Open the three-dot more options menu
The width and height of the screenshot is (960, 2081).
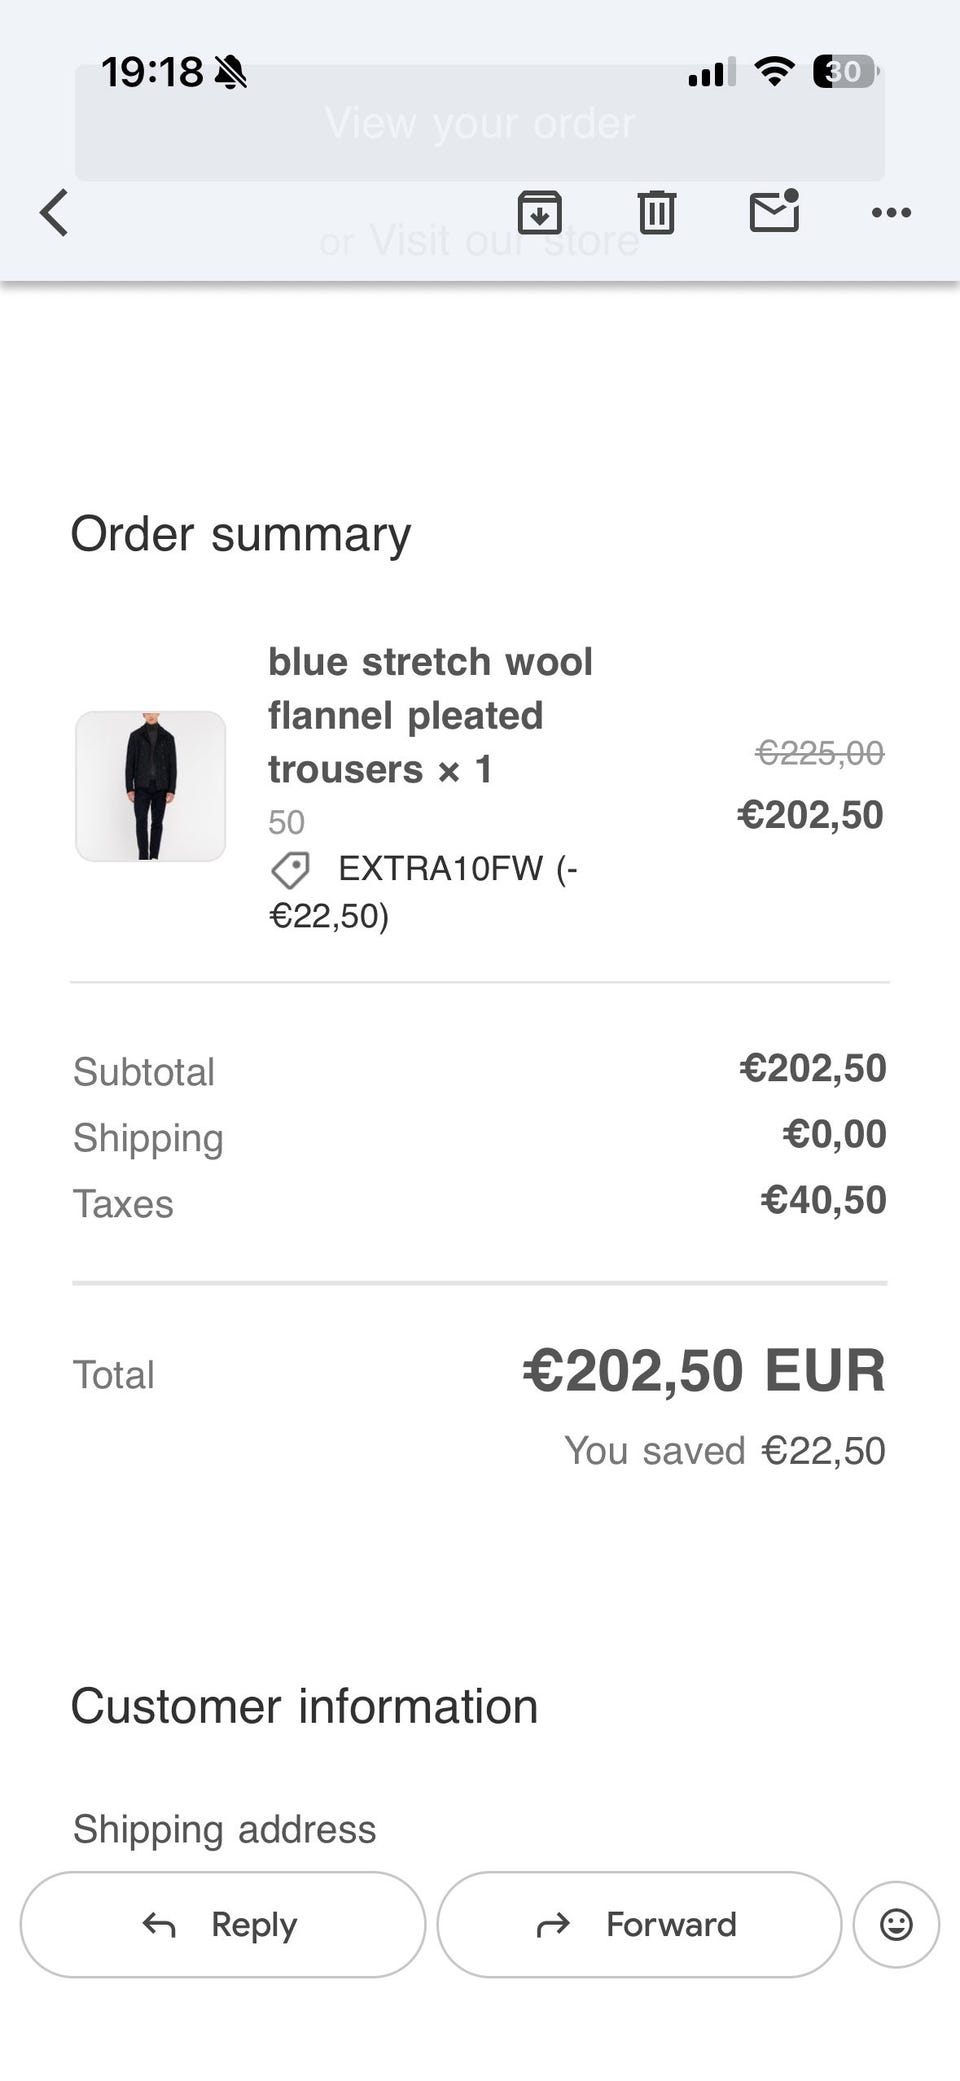891,212
